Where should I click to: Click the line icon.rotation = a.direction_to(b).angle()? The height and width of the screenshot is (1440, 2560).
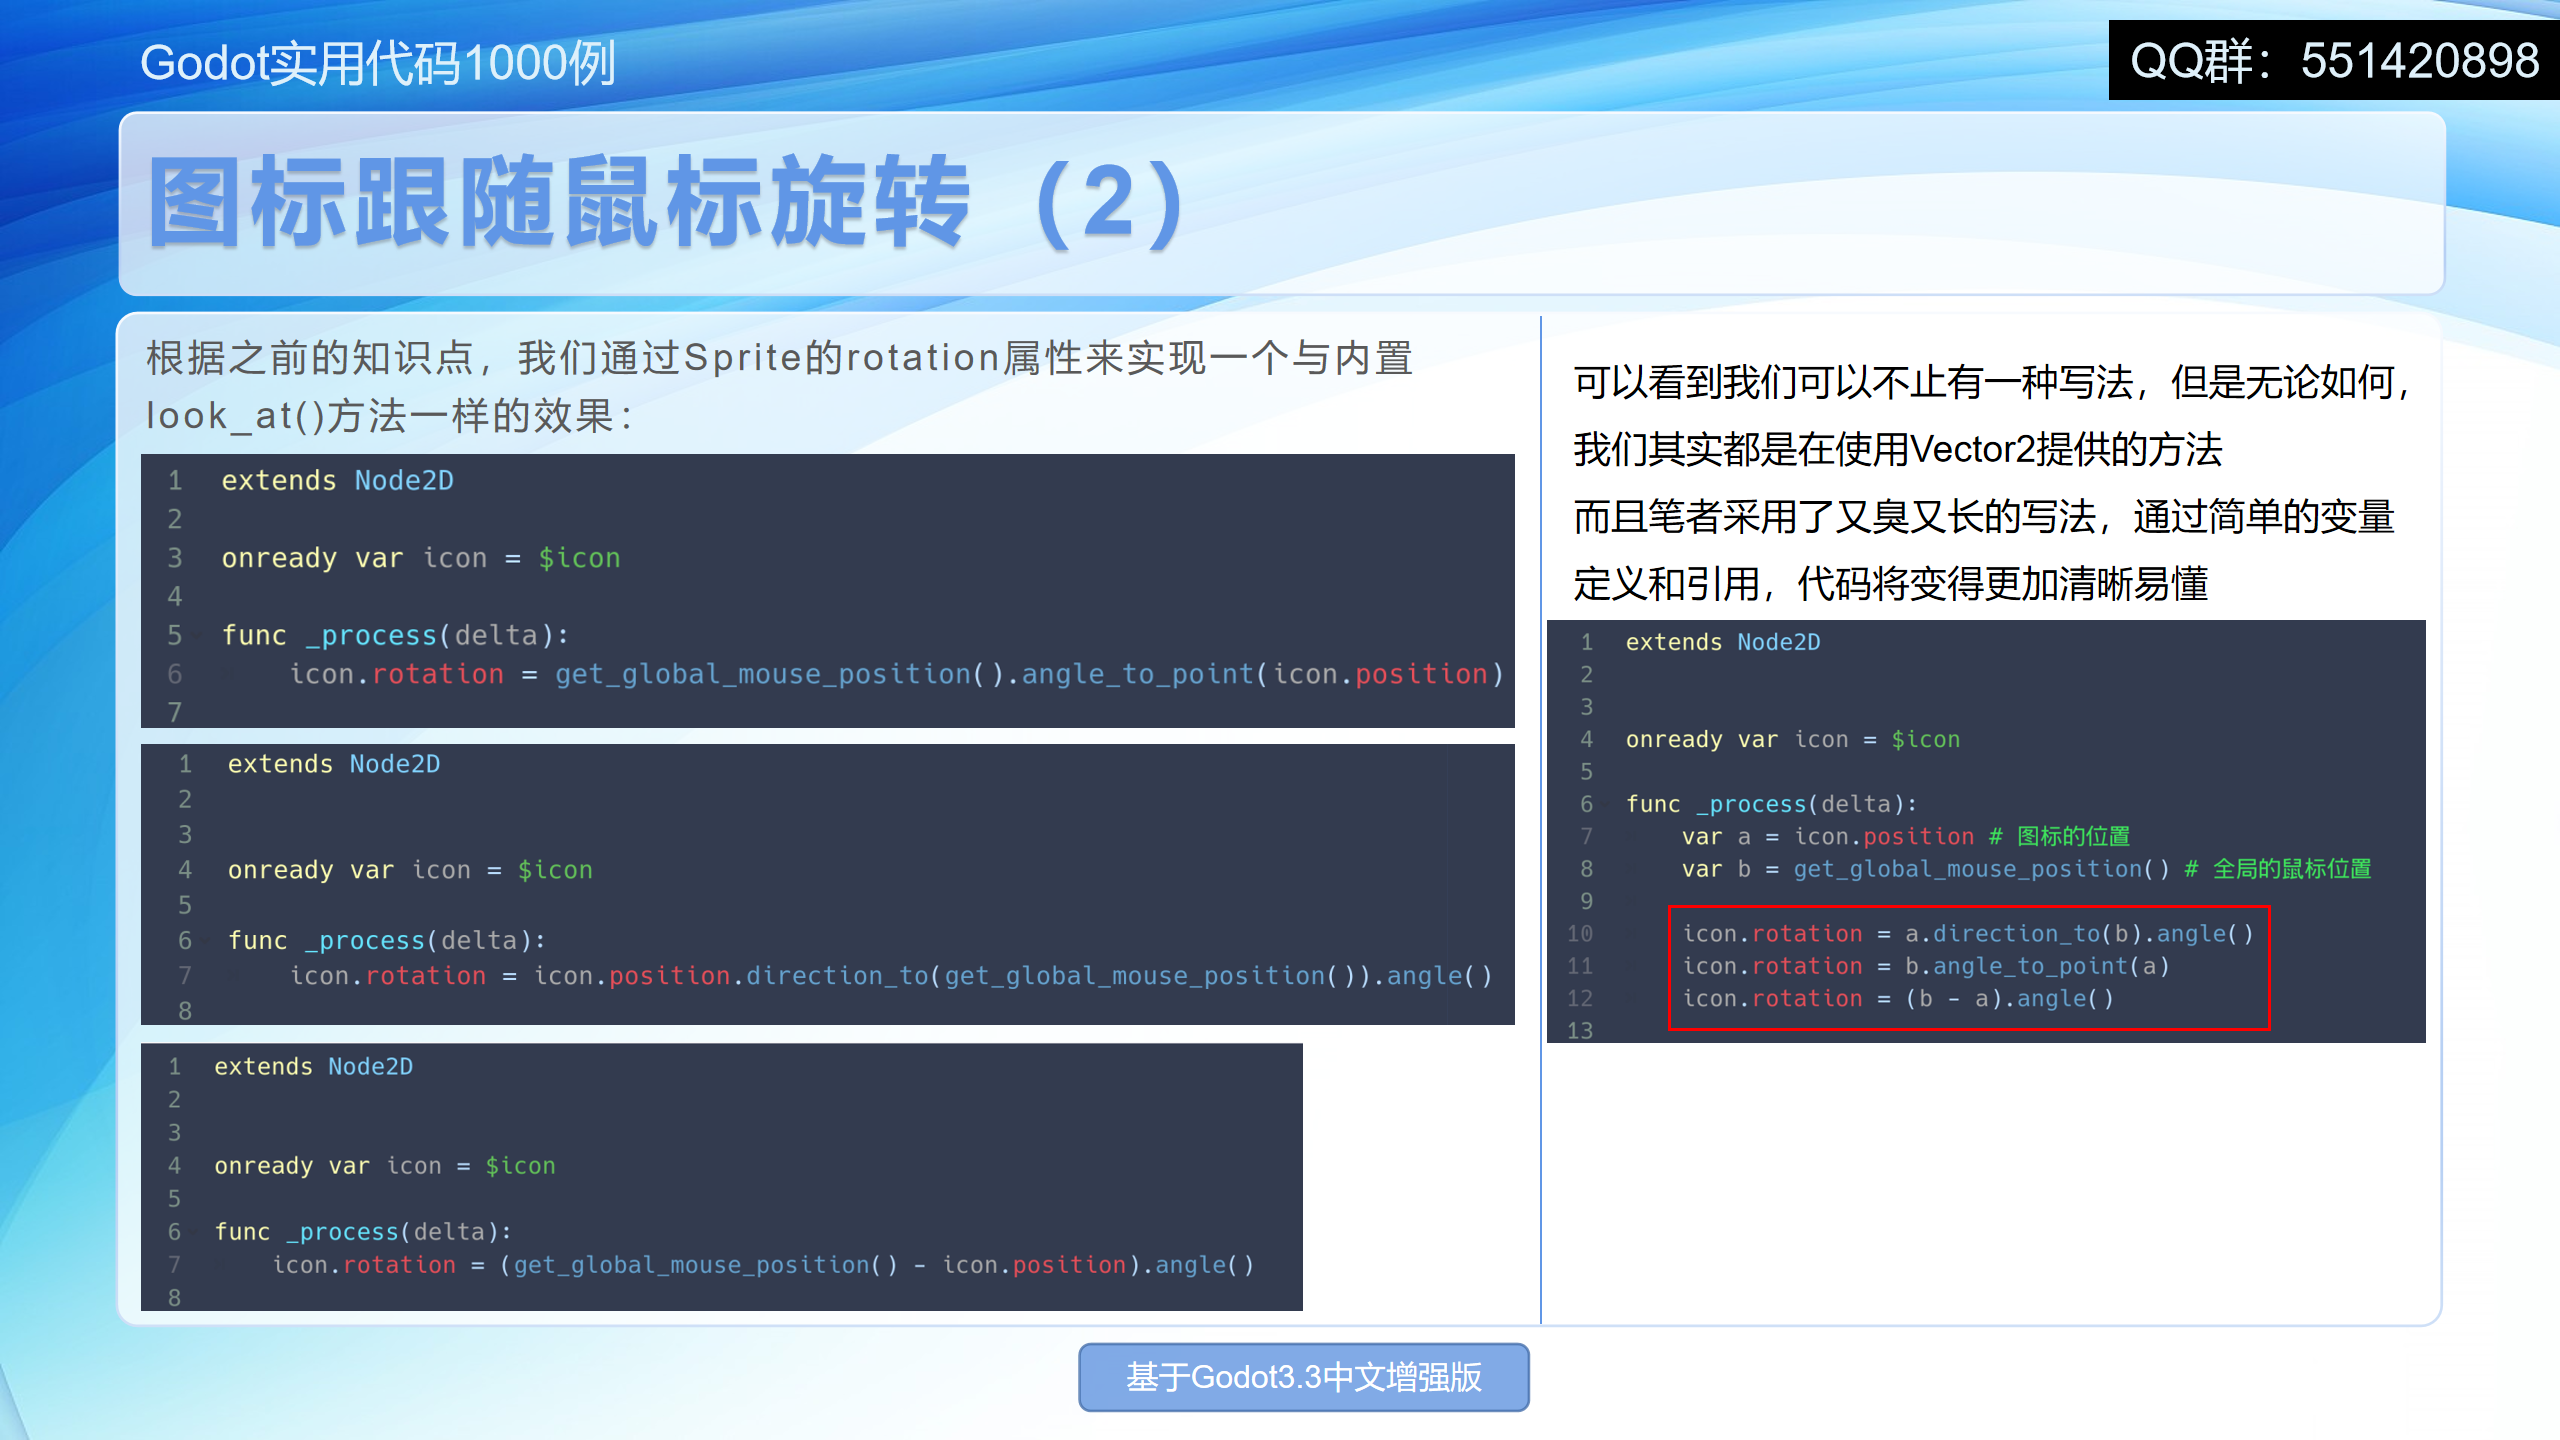1968,934
